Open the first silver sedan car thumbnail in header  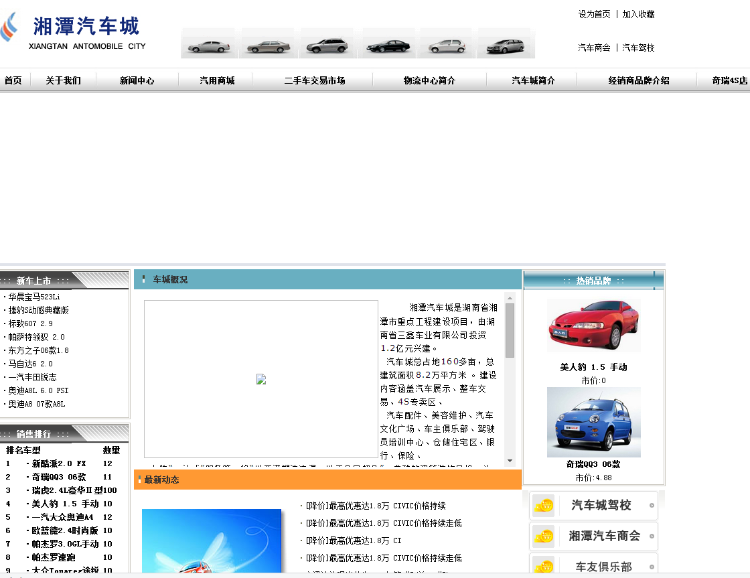209,46
